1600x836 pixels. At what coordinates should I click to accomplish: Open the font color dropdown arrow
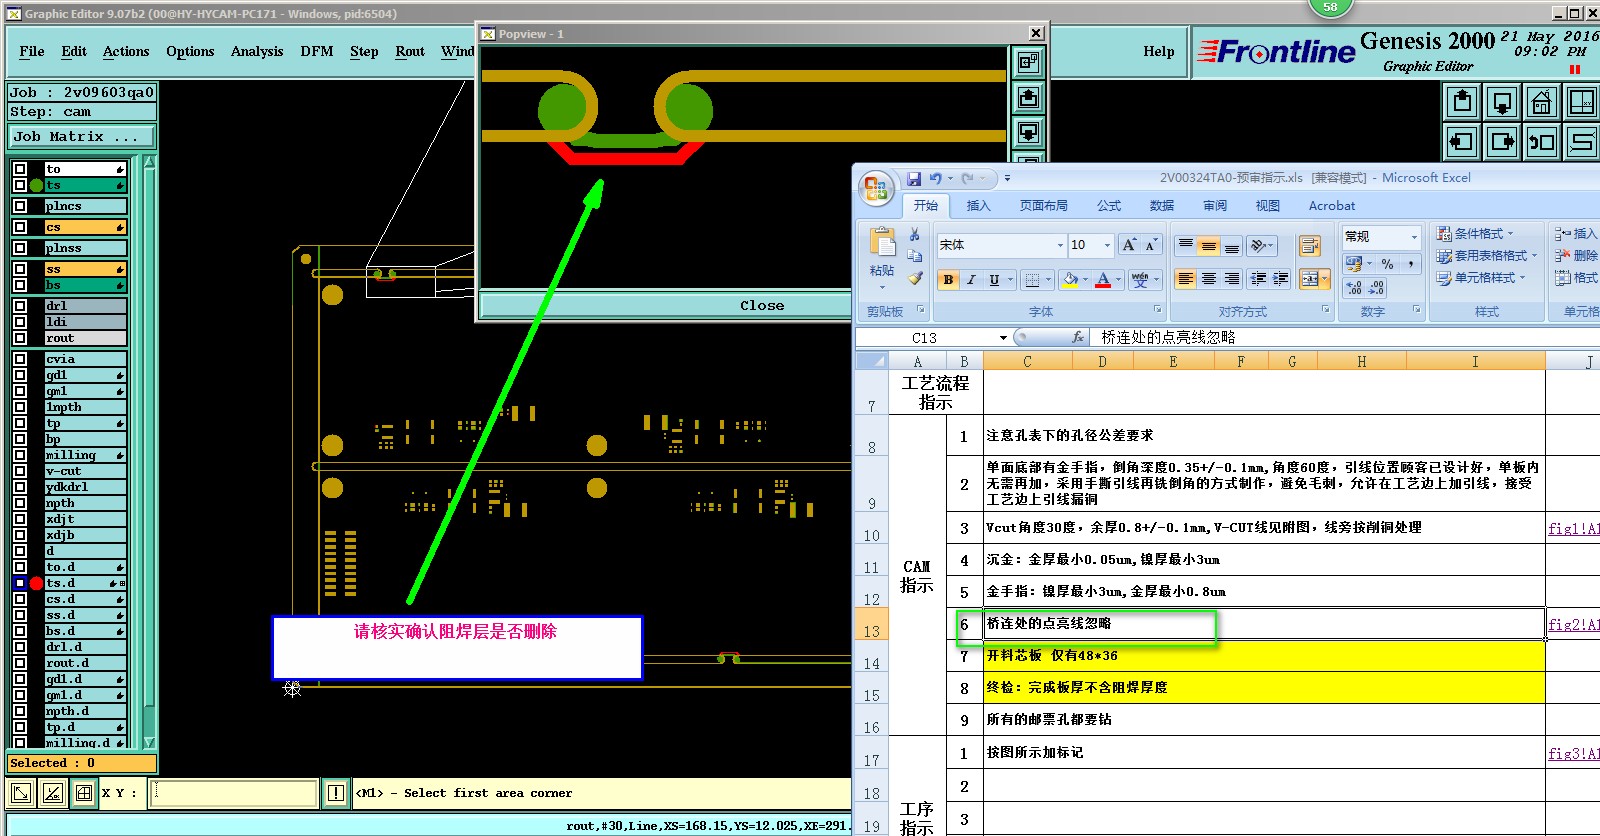[x=1117, y=280]
